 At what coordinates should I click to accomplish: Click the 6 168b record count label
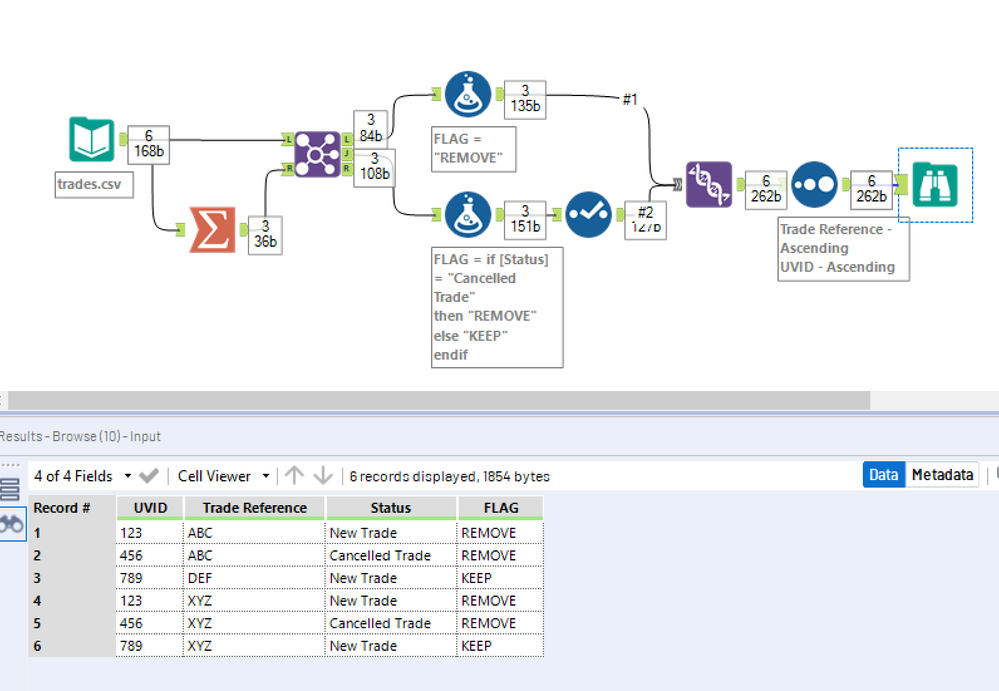pos(148,145)
